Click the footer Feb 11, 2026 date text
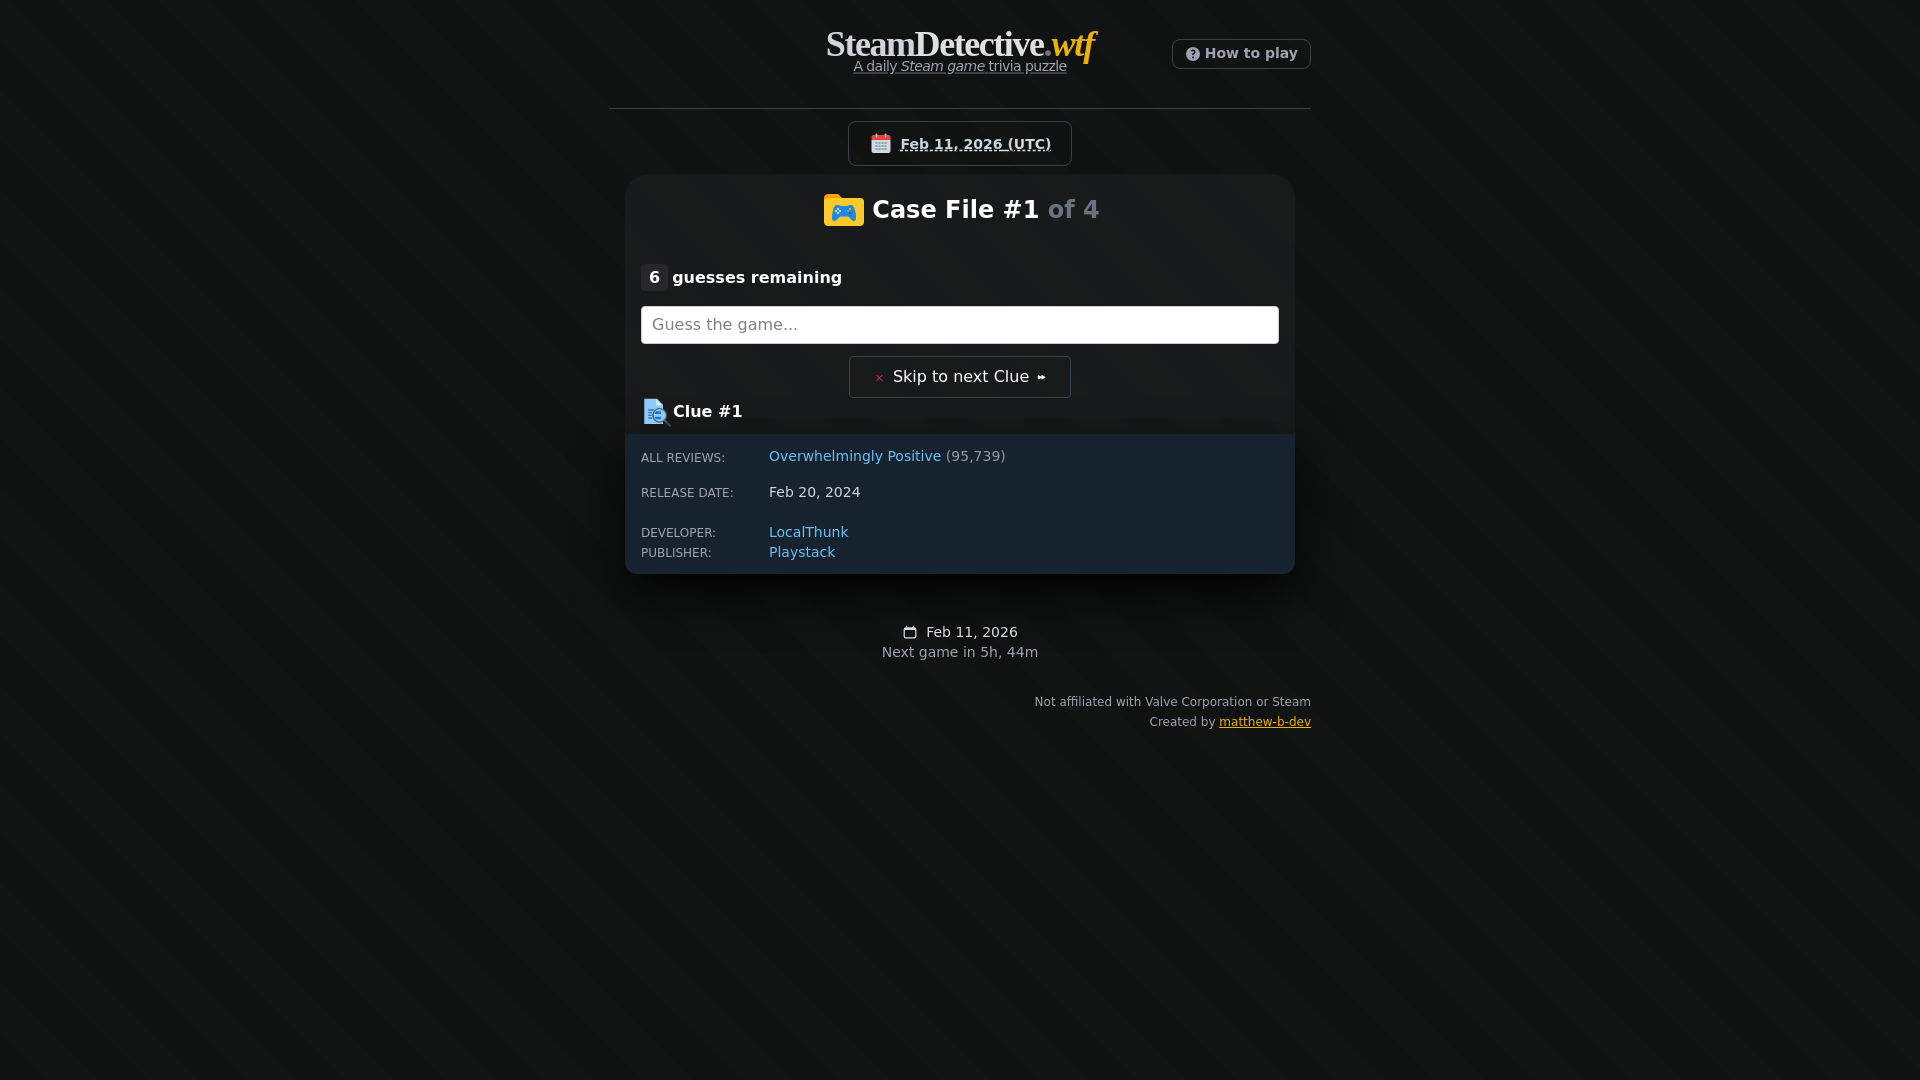This screenshot has height=1080, width=1920. coord(972,632)
